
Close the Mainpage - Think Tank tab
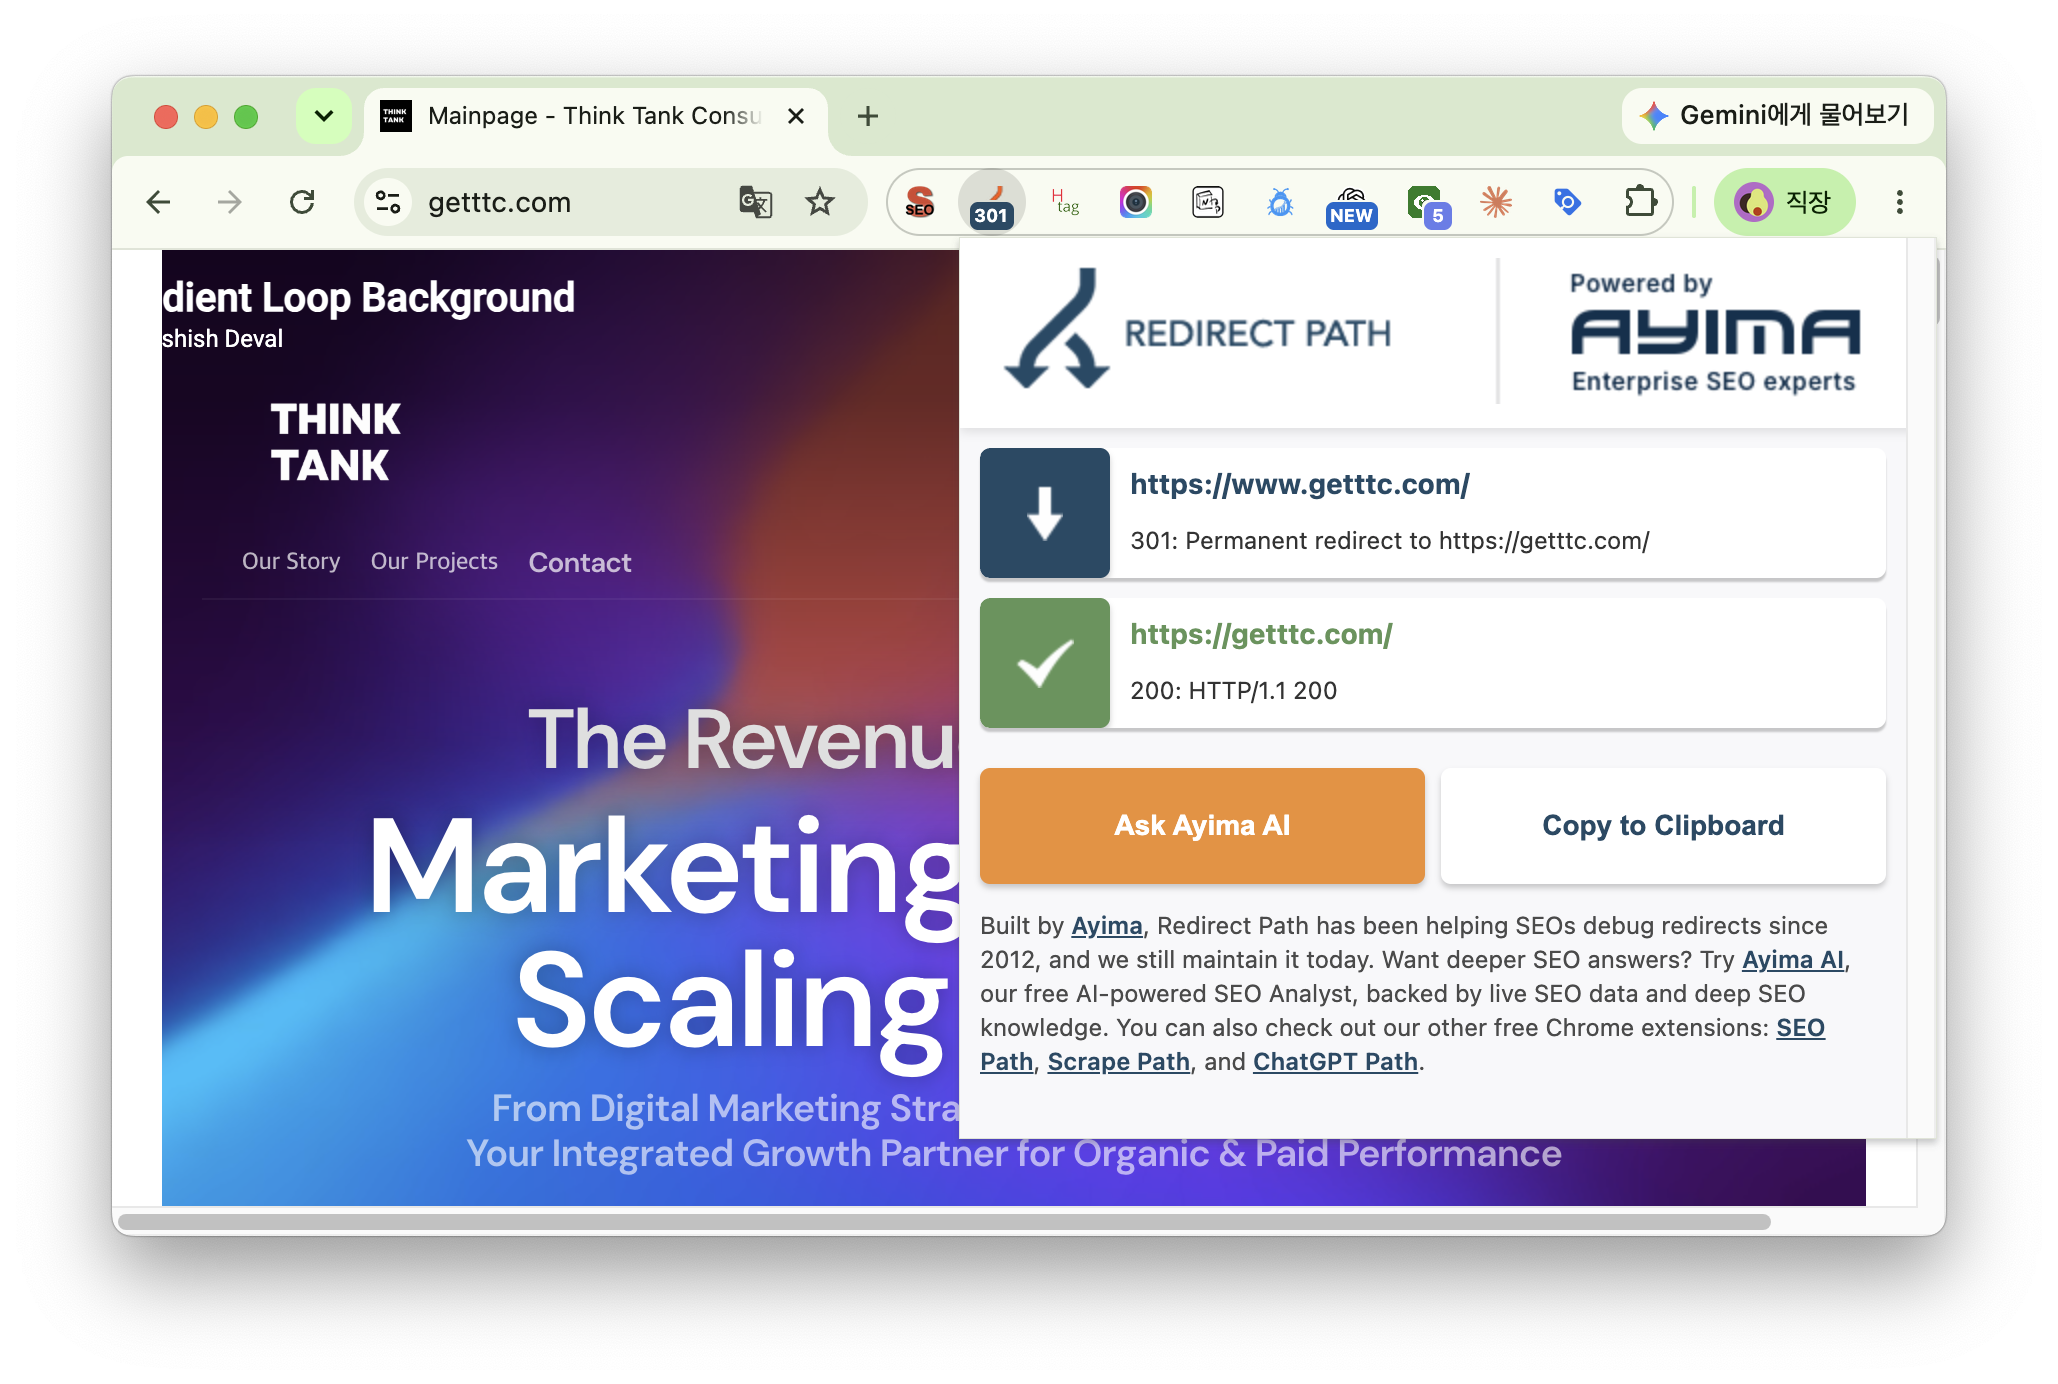[x=796, y=116]
